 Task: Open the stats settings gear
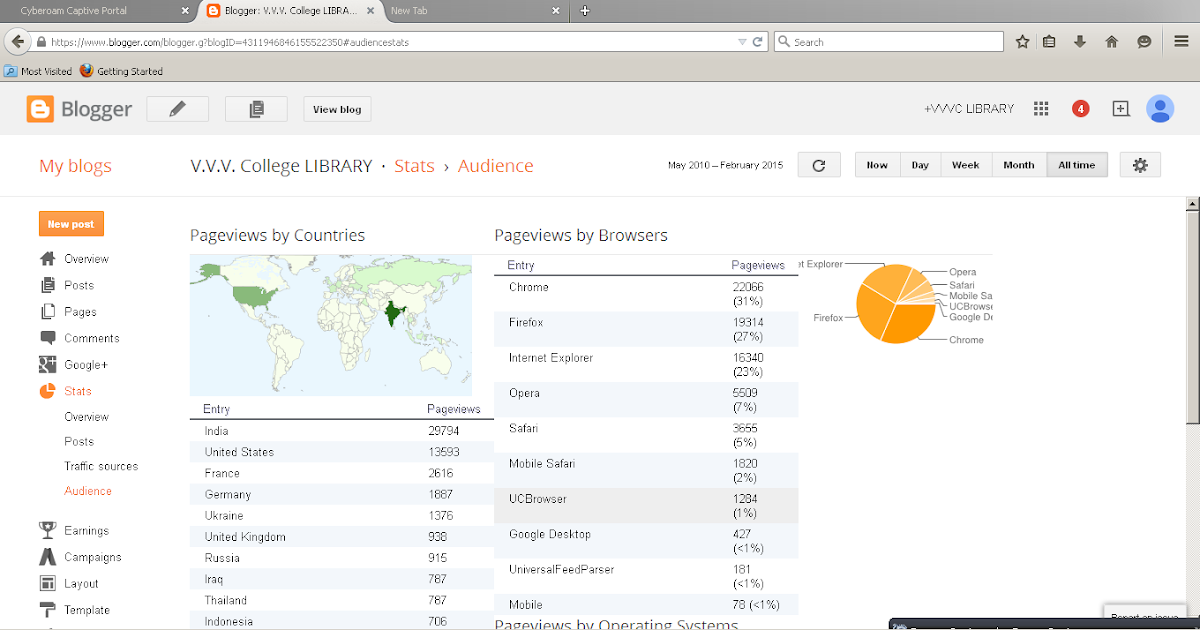click(1140, 165)
